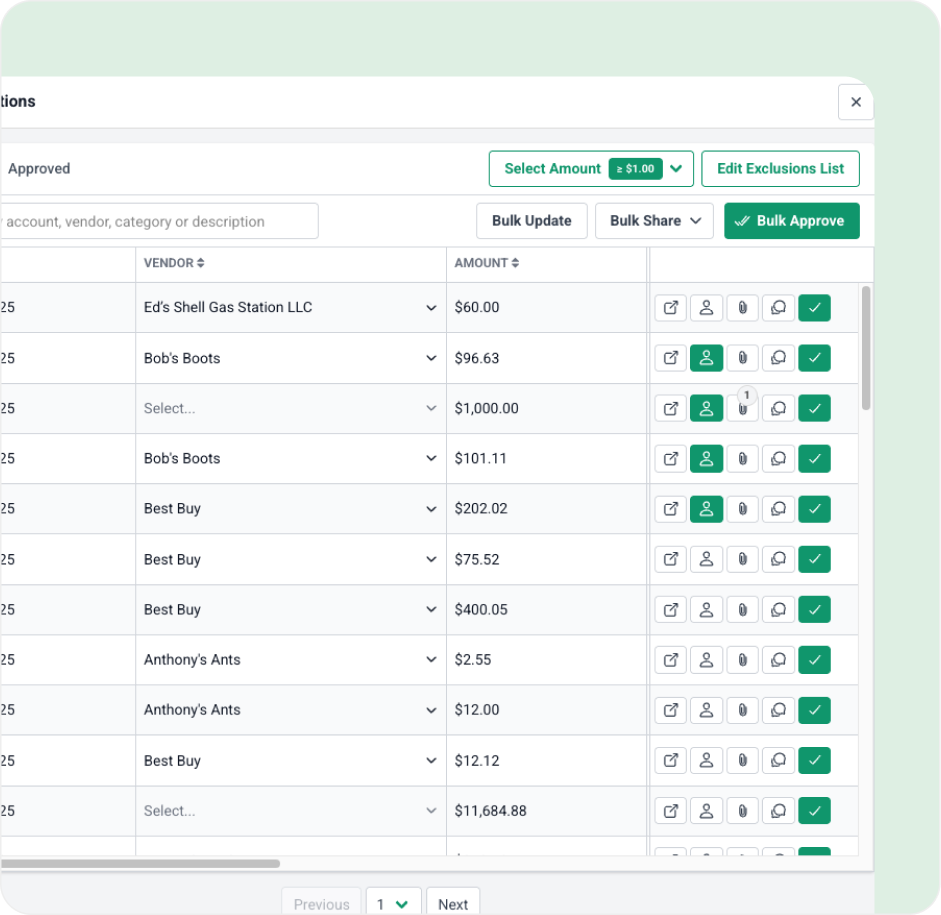
Task: Open the chat icon on the $400.05 Best Buy row
Action: point(778,609)
